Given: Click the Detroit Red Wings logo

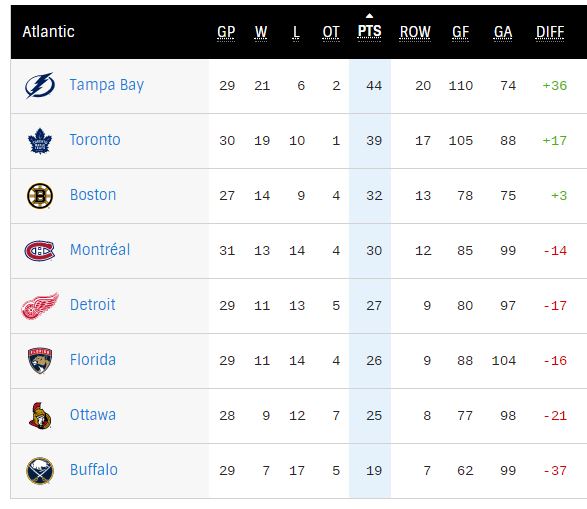Looking at the screenshot, I should click(40, 306).
